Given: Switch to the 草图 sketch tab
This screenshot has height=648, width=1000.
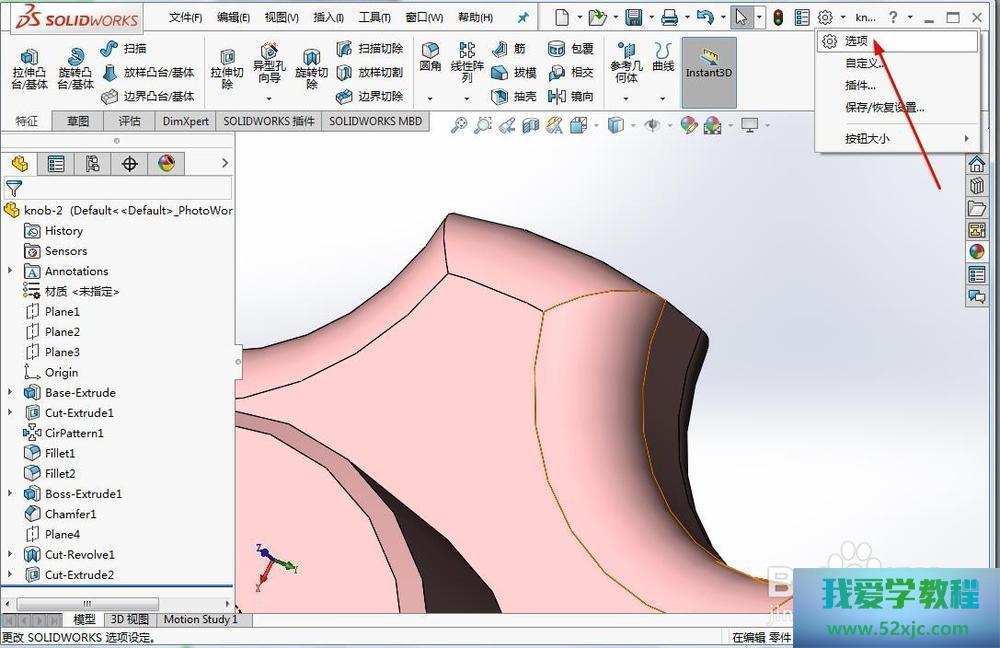Looking at the screenshot, I should pyautogui.click(x=78, y=121).
